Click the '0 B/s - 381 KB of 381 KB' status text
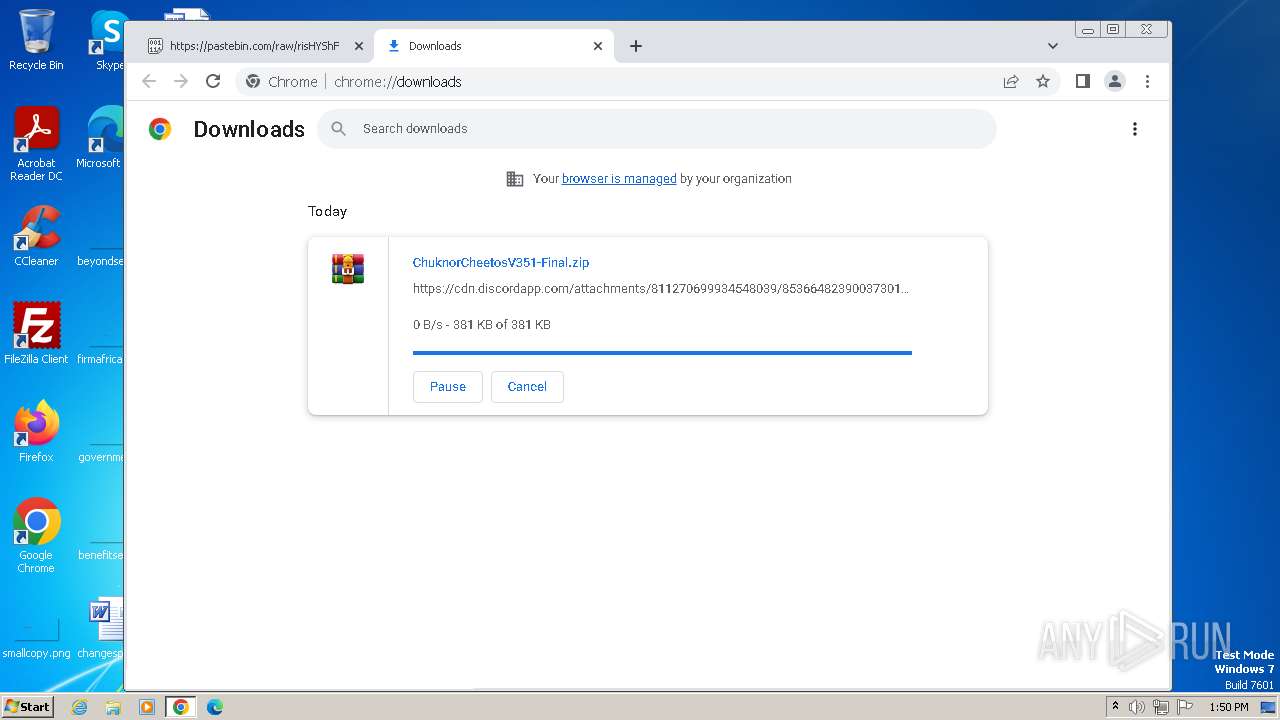 tap(482, 325)
